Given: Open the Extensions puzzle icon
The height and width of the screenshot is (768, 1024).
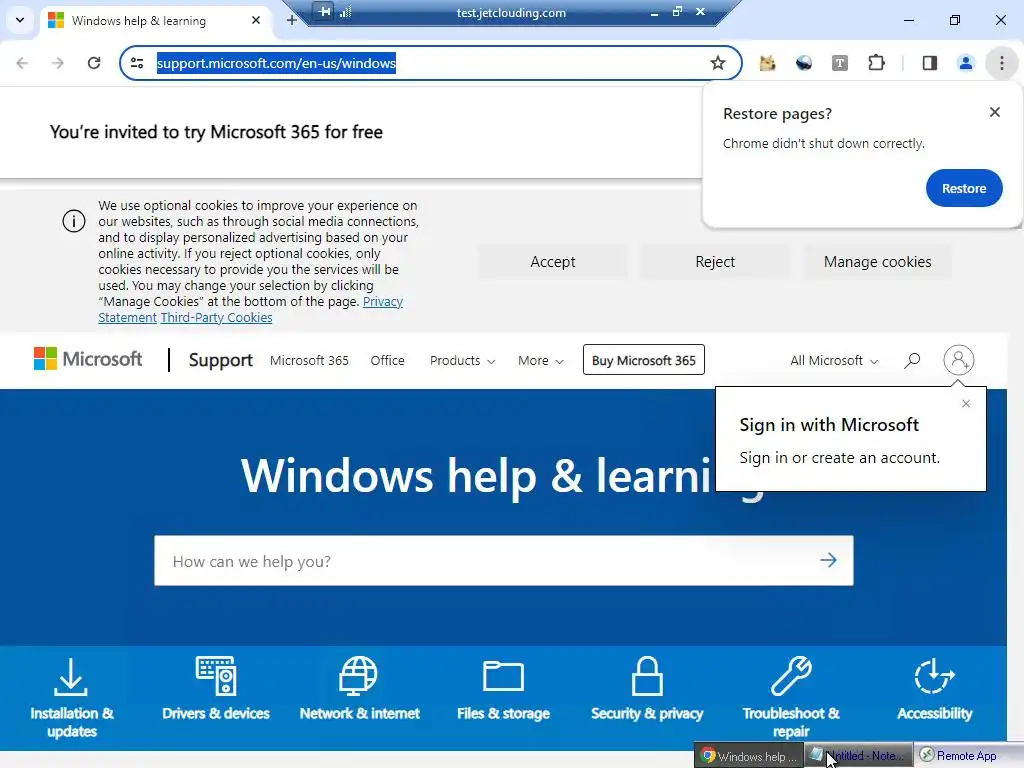Looking at the screenshot, I should click(876, 63).
